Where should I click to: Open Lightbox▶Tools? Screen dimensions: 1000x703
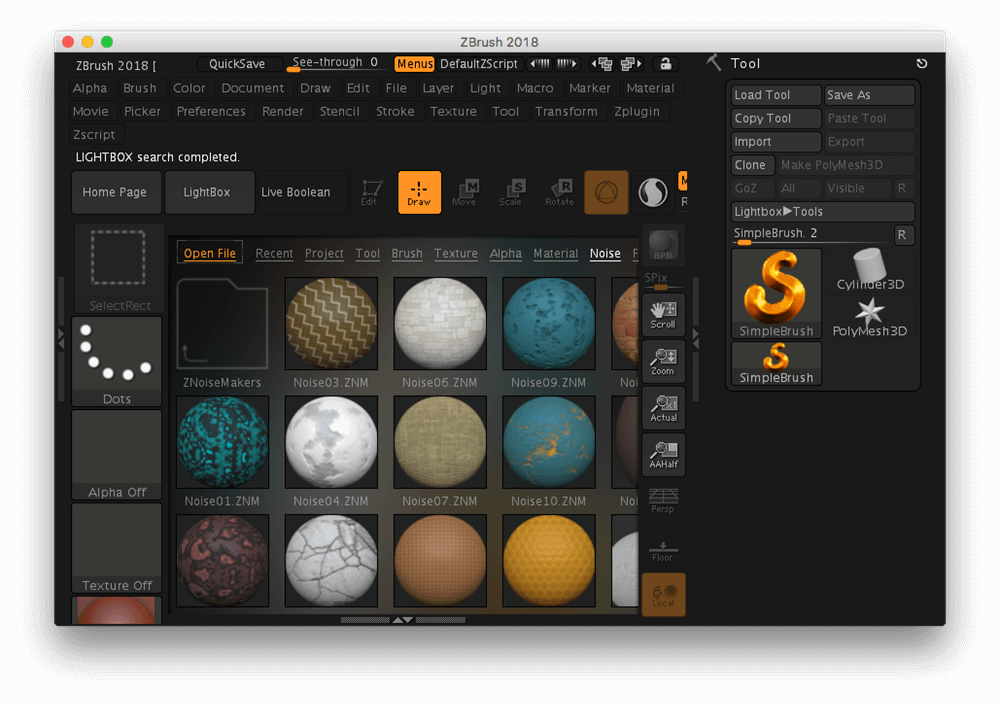pyautogui.click(x=823, y=212)
